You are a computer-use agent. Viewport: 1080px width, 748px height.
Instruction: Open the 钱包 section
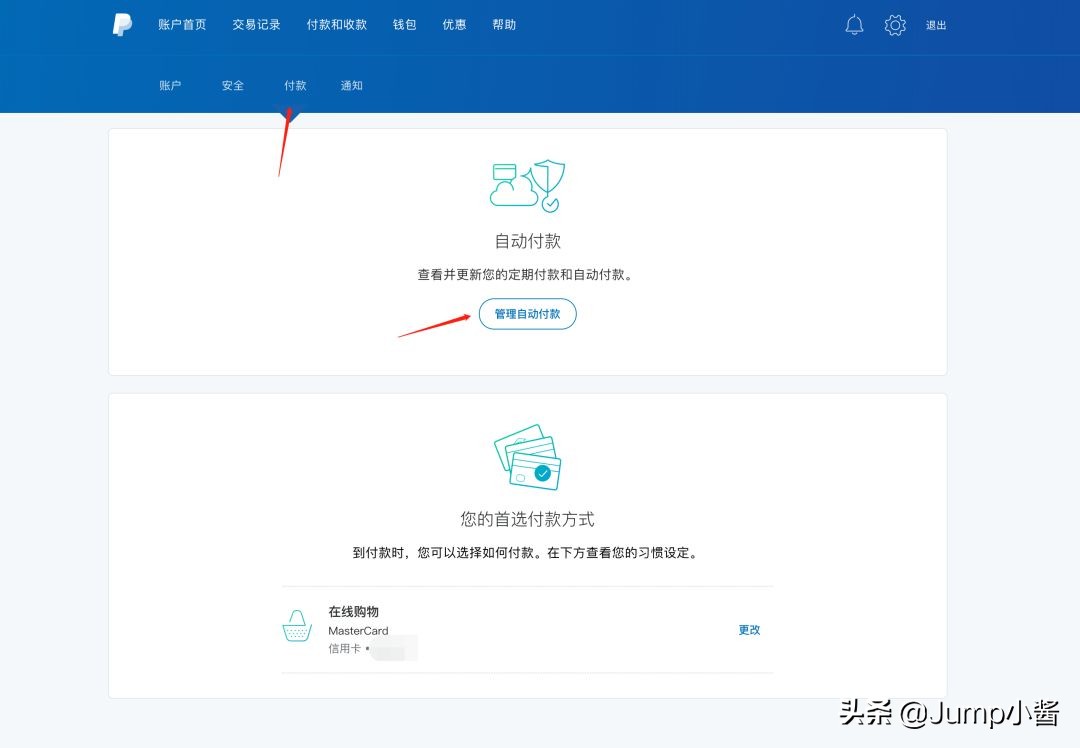click(x=404, y=24)
